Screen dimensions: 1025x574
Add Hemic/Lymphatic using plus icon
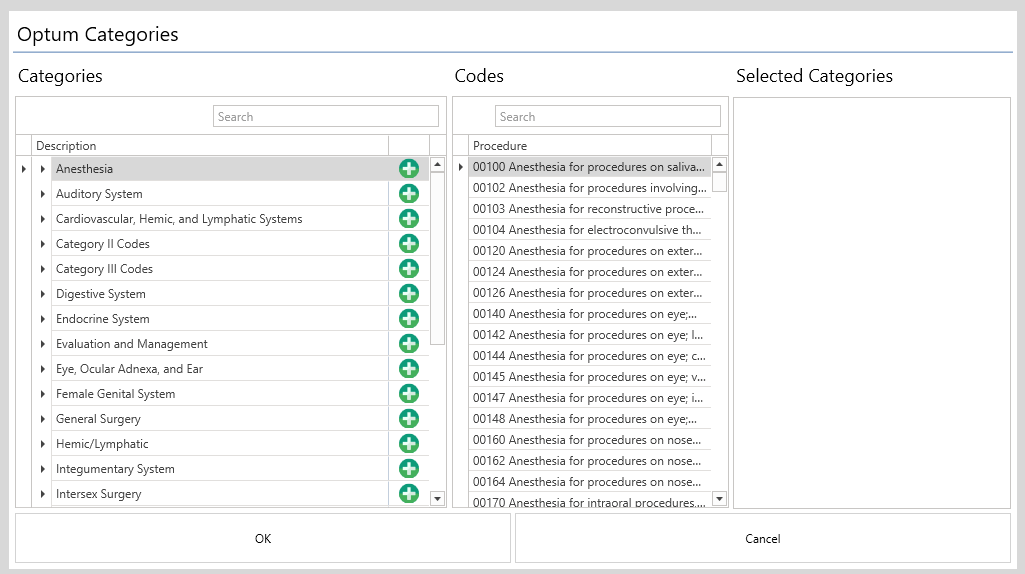(x=409, y=444)
